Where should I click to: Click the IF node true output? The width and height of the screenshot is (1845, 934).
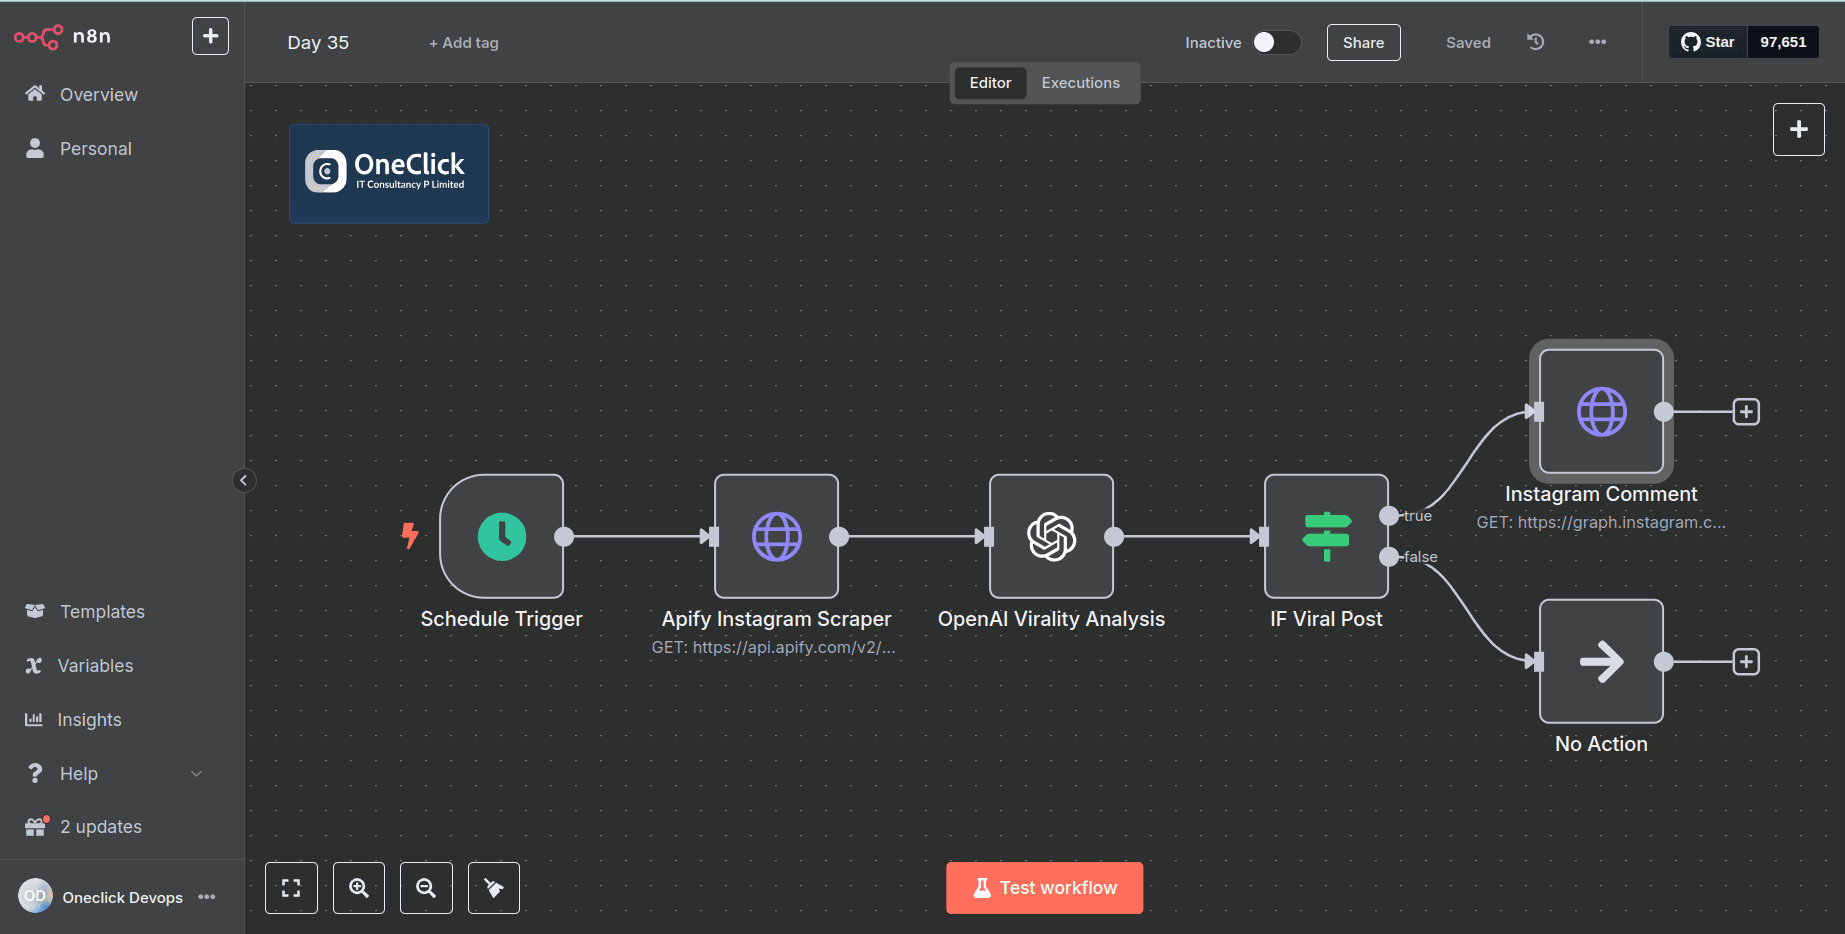[1389, 516]
